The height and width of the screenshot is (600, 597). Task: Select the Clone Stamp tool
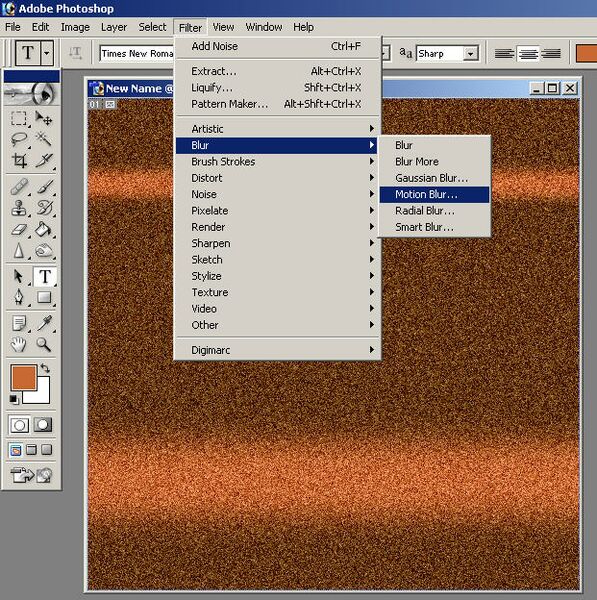tap(18, 208)
